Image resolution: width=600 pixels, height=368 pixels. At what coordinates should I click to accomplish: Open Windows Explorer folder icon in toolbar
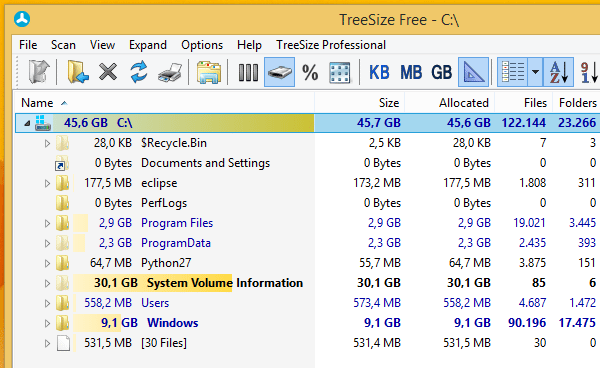point(209,72)
